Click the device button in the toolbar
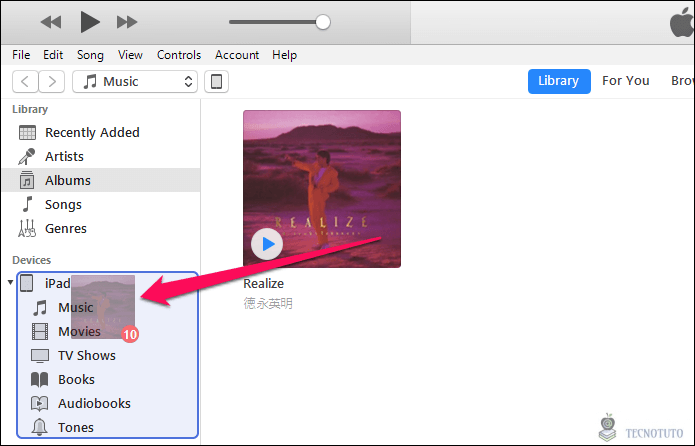 point(216,82)
